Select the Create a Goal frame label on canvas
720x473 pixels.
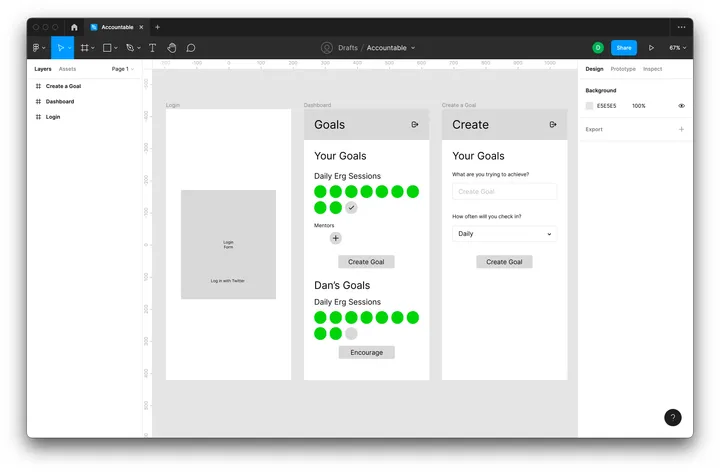click(x=459, y=105)
